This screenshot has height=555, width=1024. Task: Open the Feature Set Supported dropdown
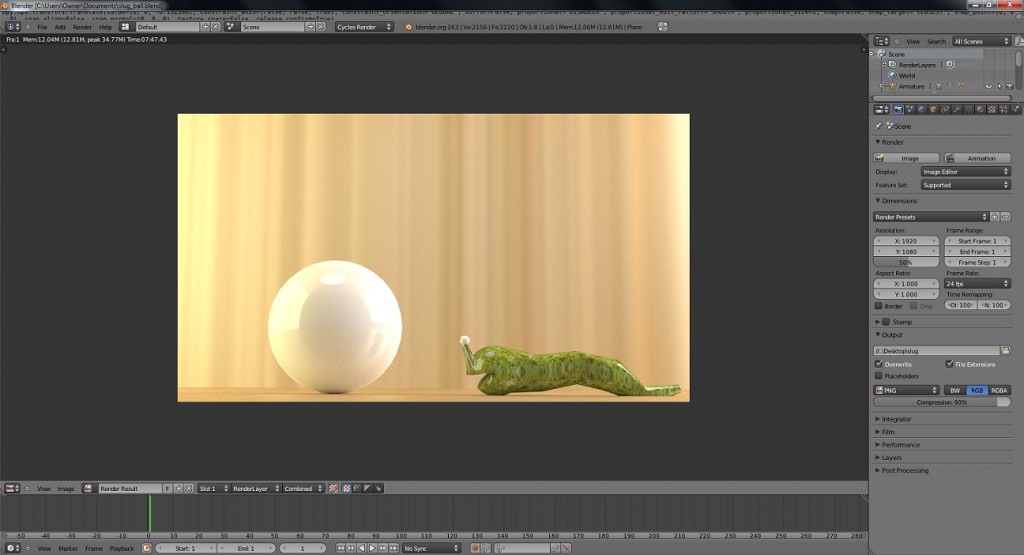click(965, 185)
